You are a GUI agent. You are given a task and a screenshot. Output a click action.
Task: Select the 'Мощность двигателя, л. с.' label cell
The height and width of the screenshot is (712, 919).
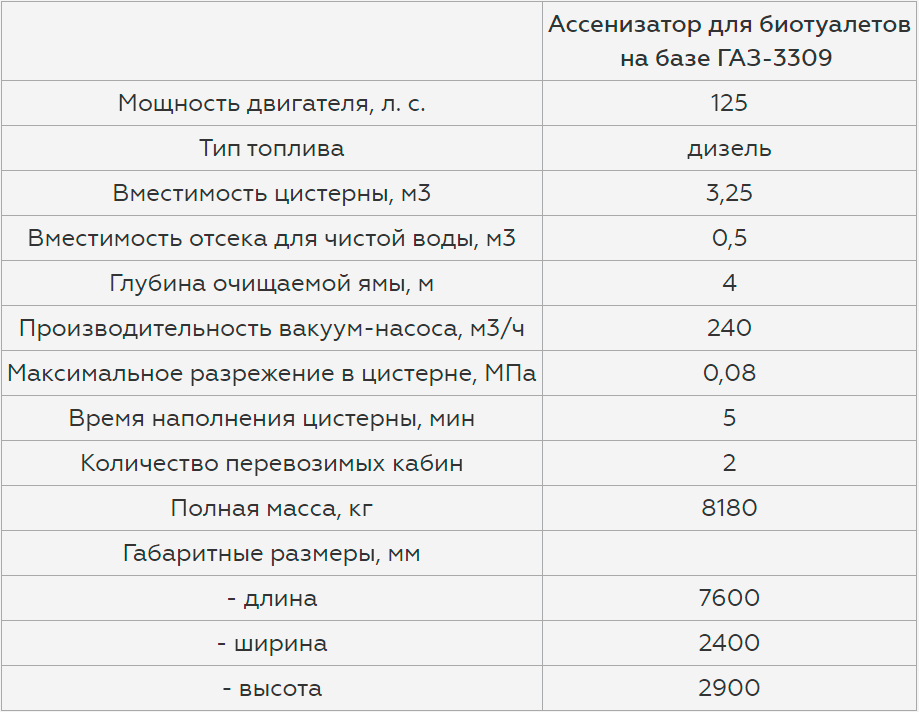point(272,103)
